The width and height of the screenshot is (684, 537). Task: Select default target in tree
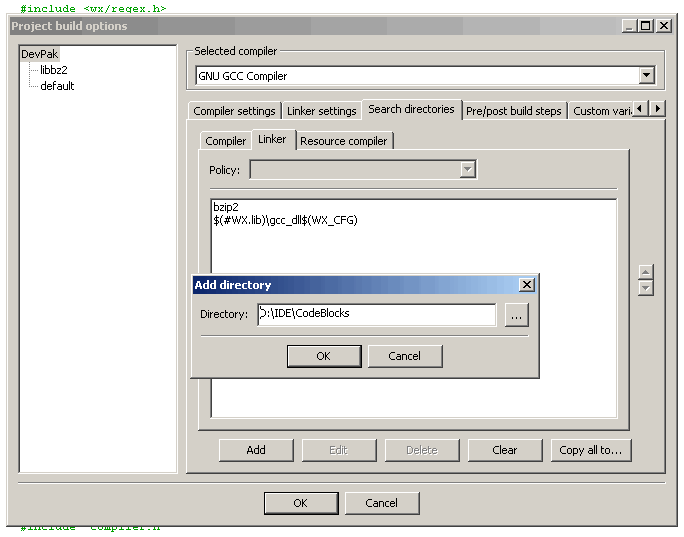[x=57, y=86]
